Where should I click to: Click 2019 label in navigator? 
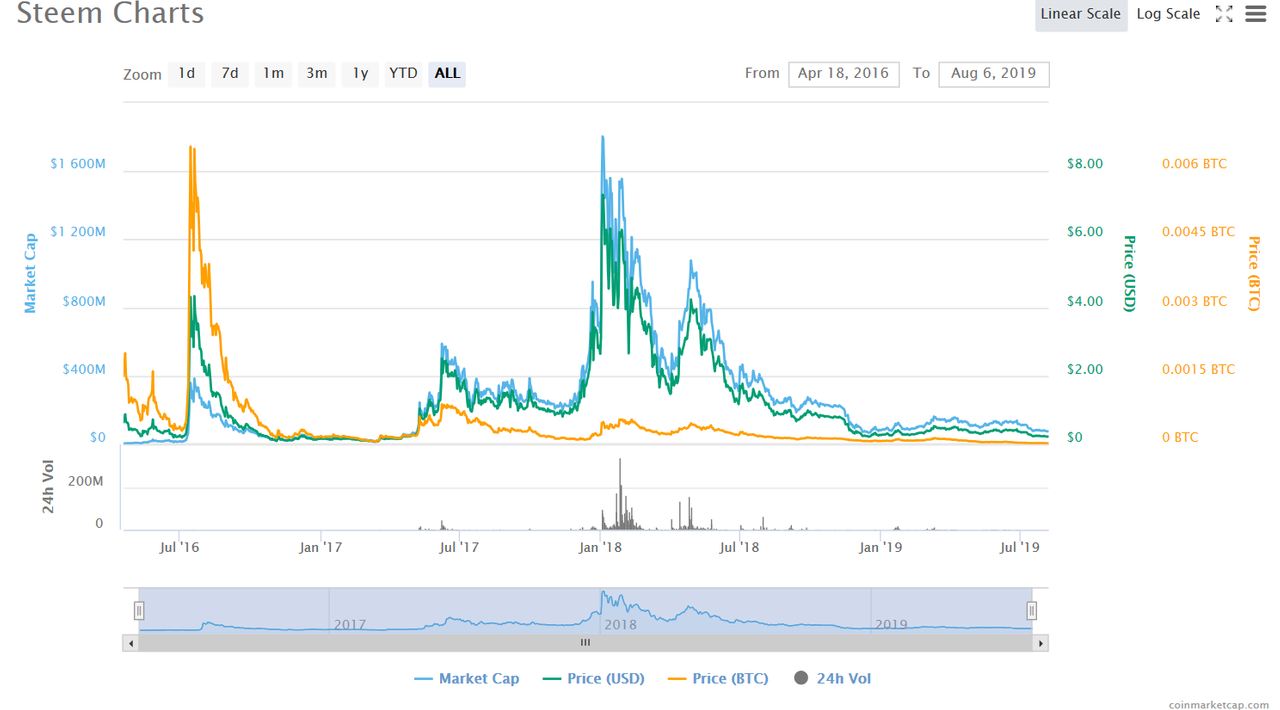(x=891, y=624)
